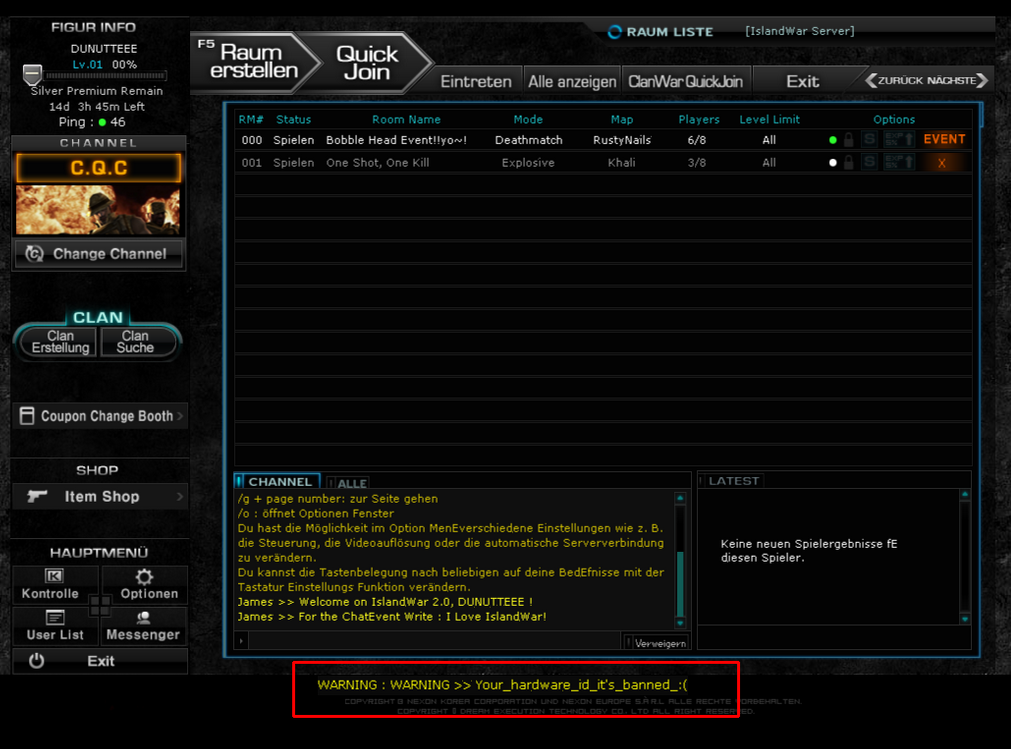Open the Item Shop
The image size is (1011, 749).
100,496
